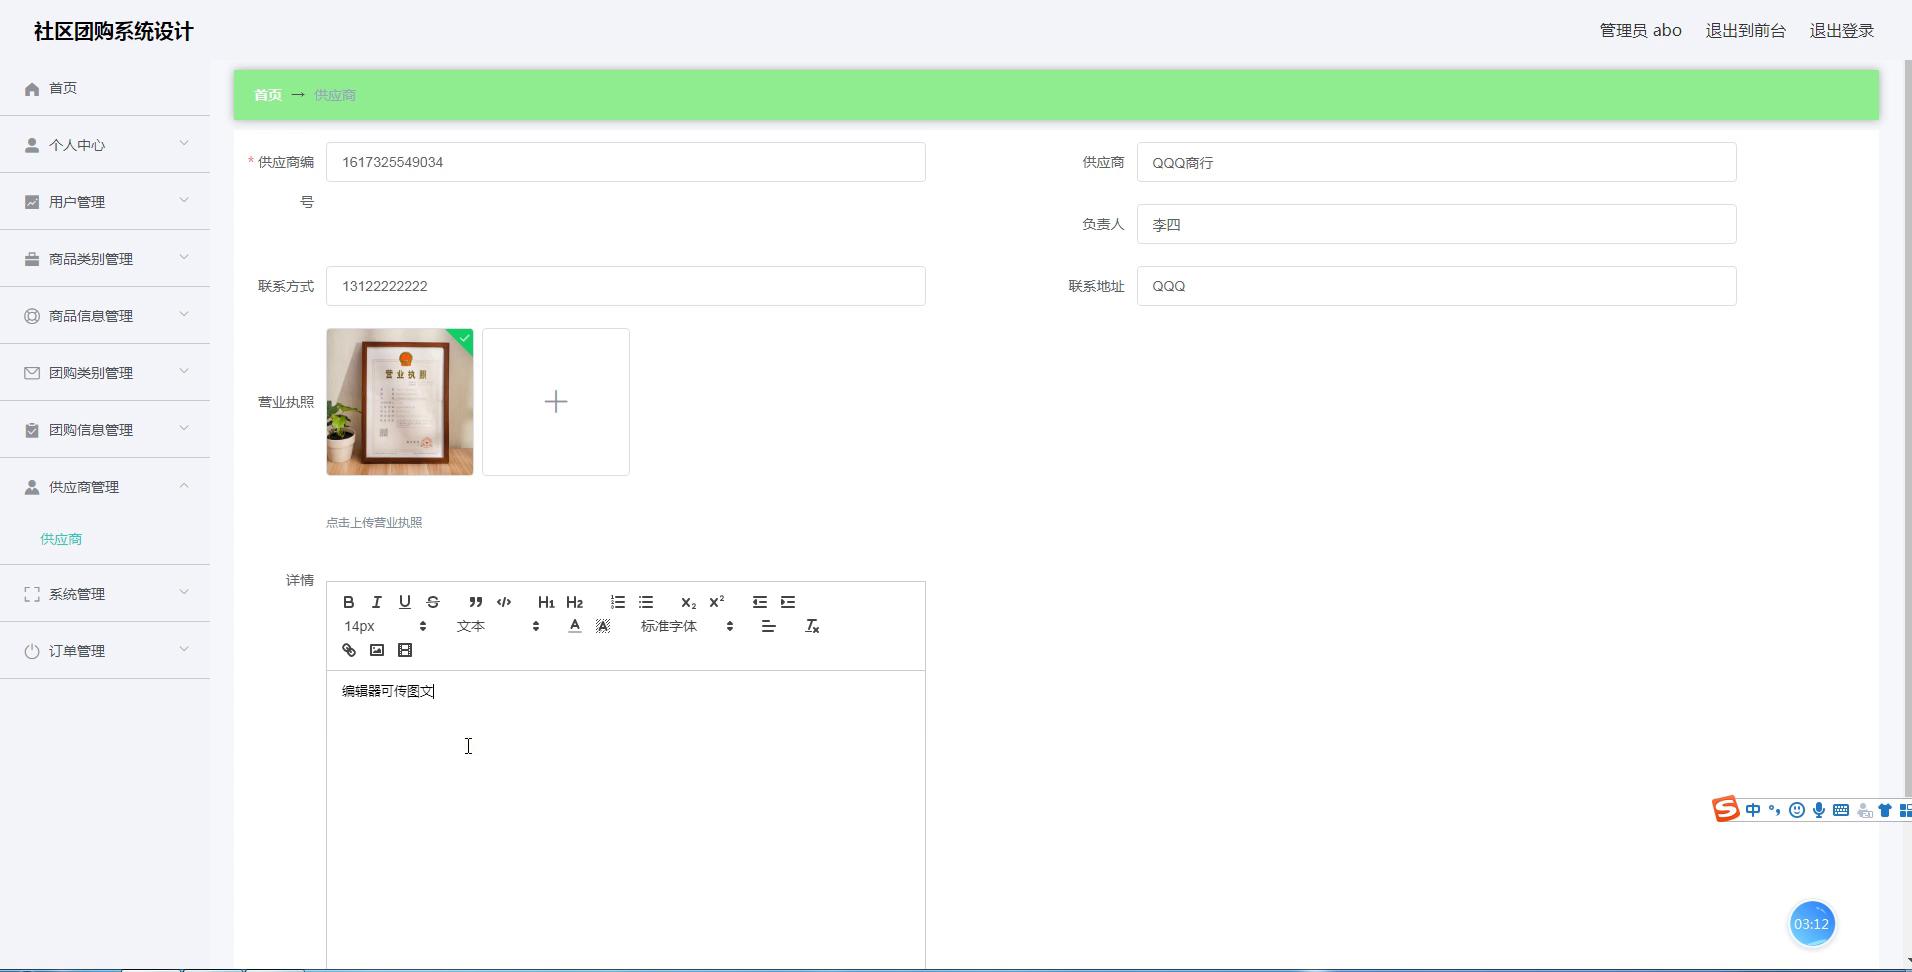Click the 退出登录 link
The height and width of the screenshot is (972, 1912).
coord(1841,31)
